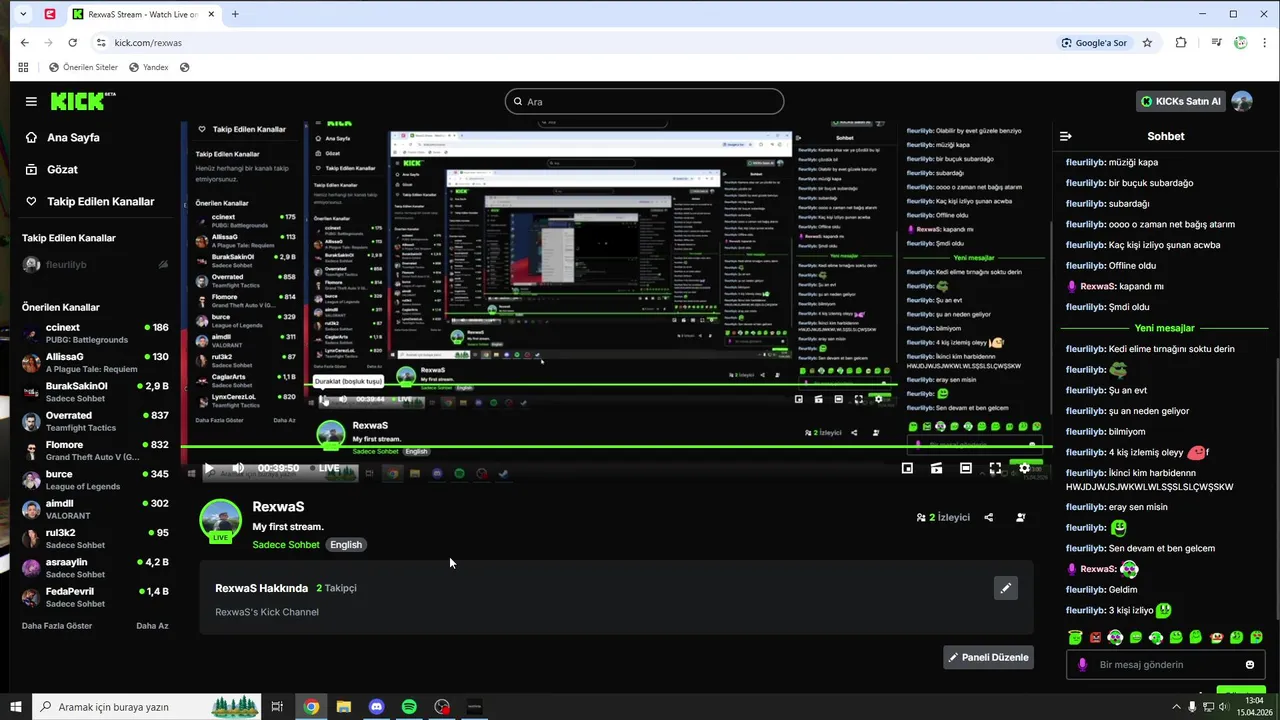Click 2 İzleyici viewer count
Viewport: 1280px width, 720px height.
pyautogui.click(x=943, y=517)
